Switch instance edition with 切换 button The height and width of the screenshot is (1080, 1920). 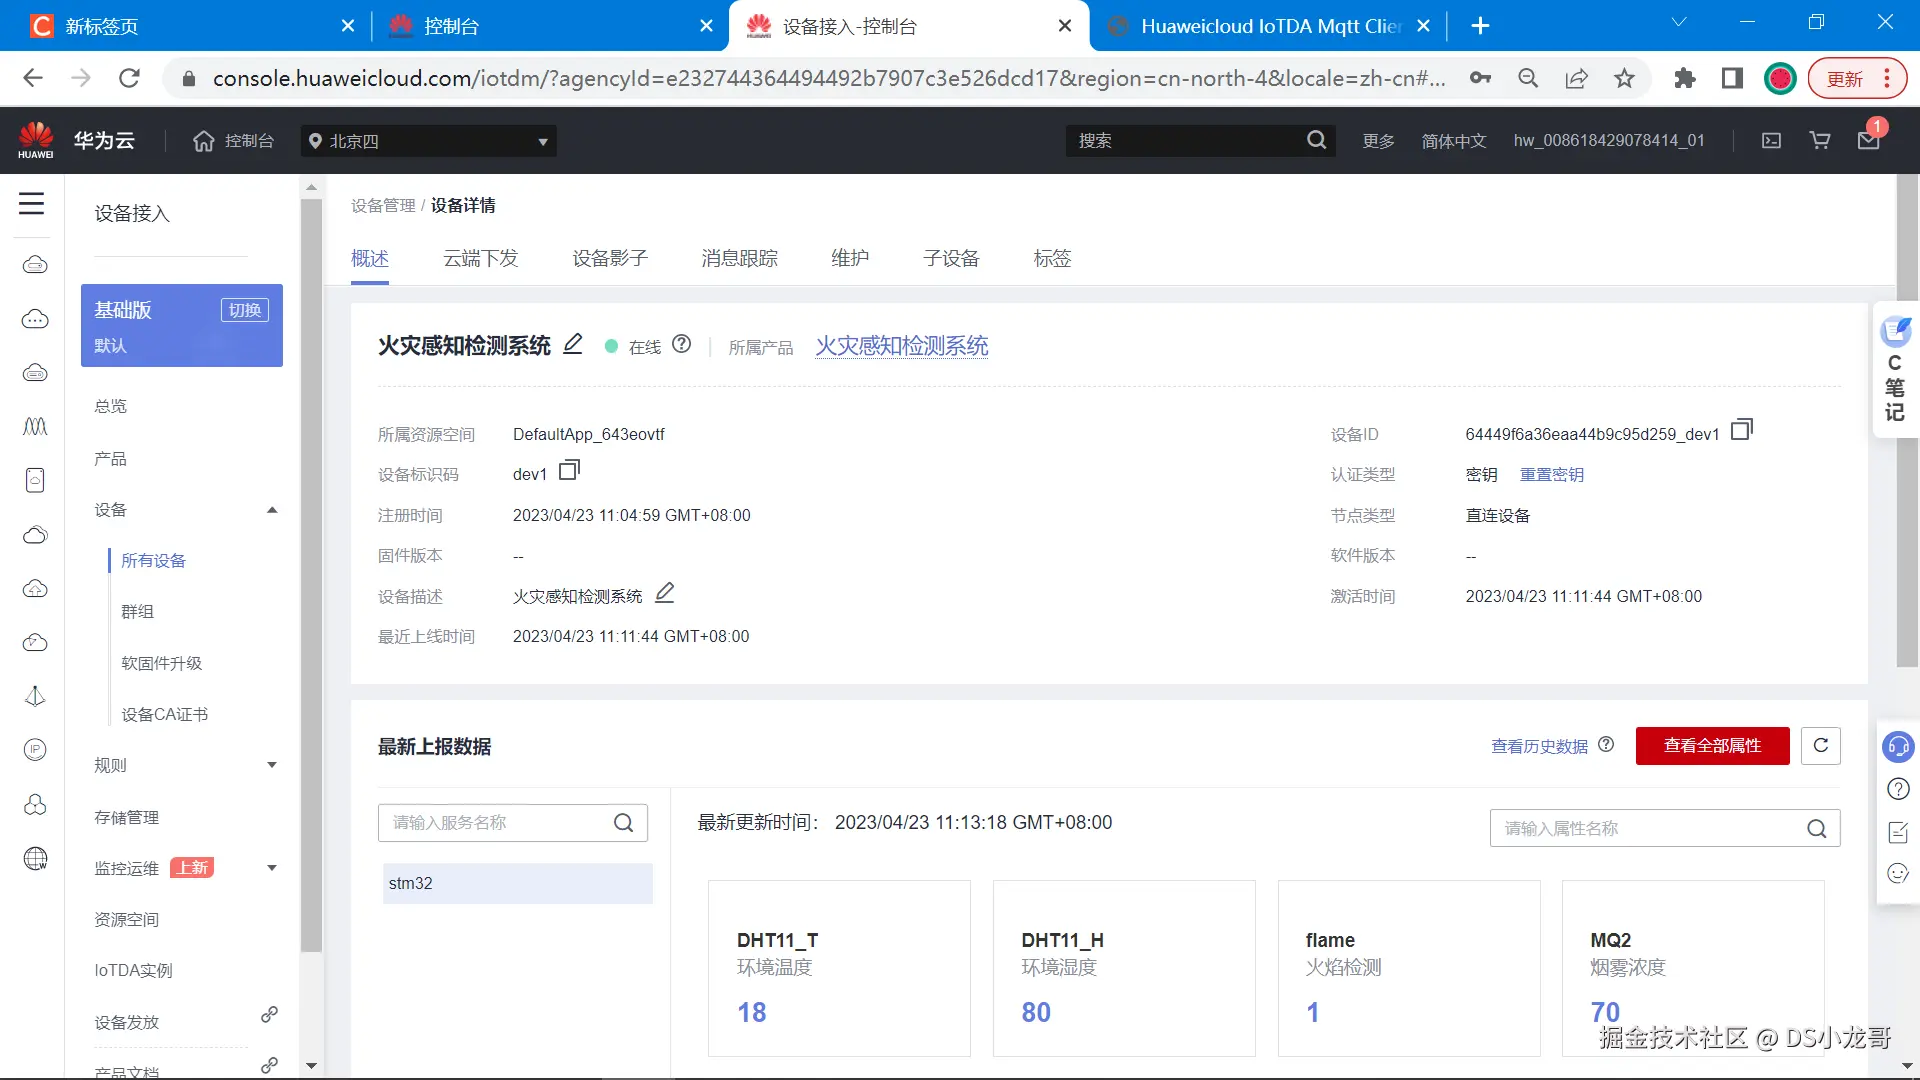(x=244, y=310)
